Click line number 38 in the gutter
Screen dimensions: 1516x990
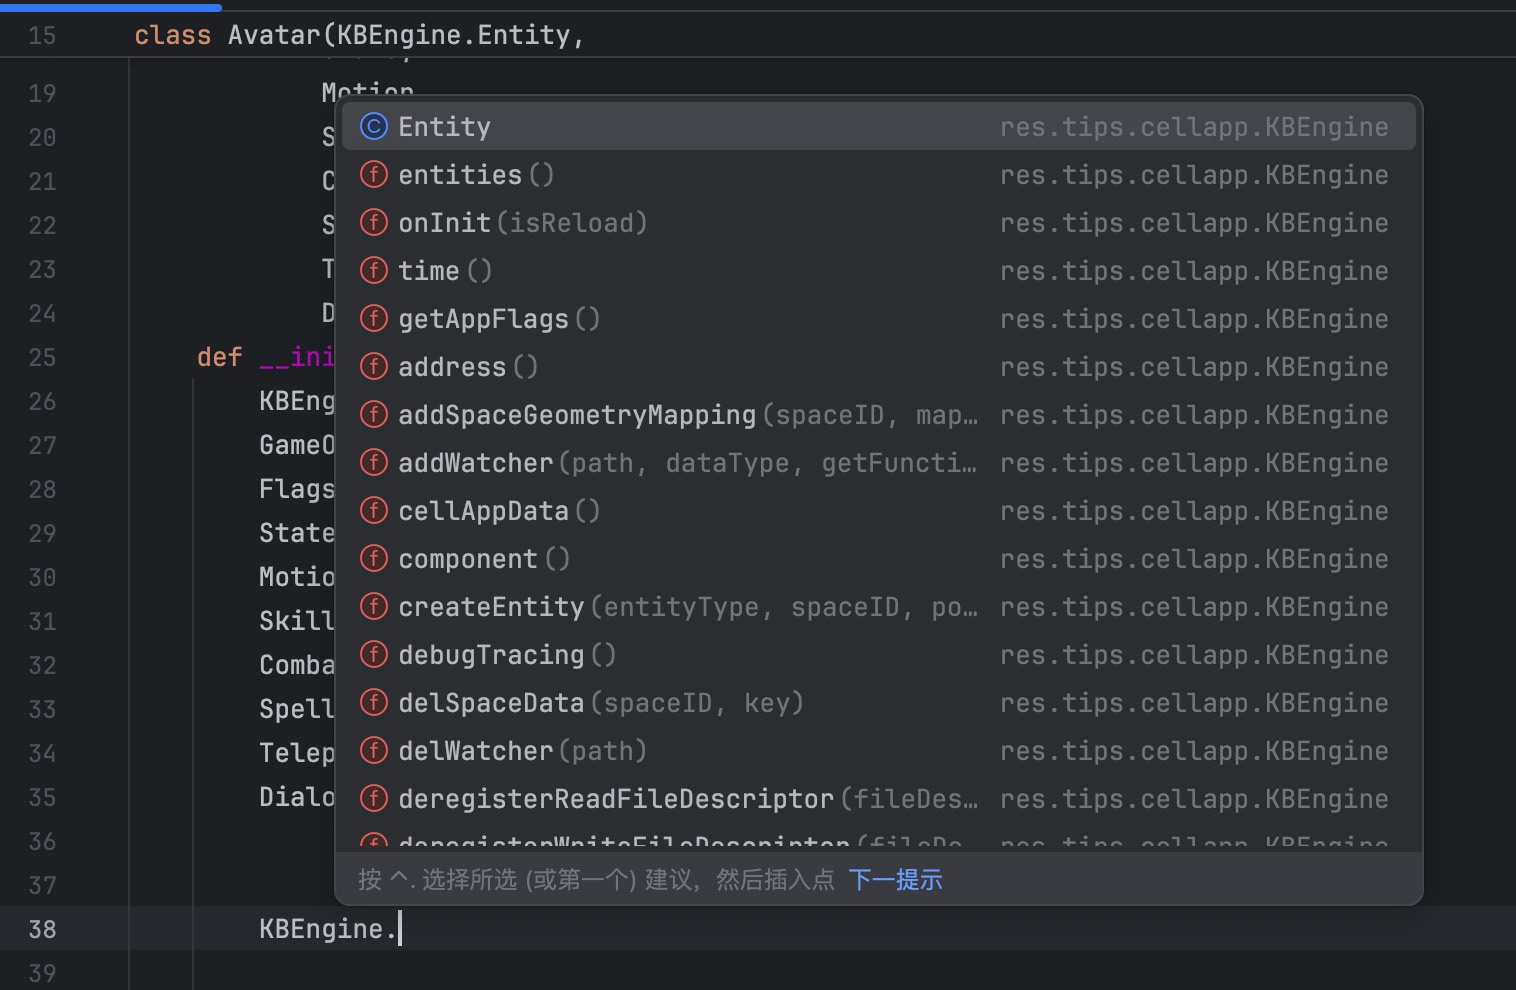click(42, 929)
